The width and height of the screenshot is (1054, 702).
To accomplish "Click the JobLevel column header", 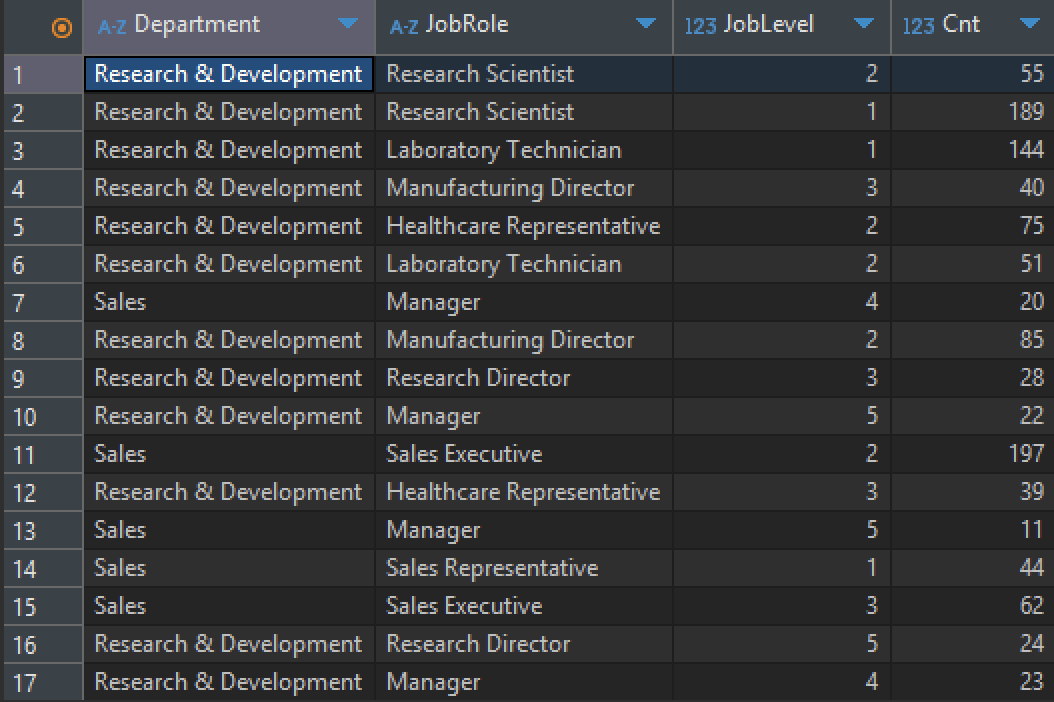I will pos(781,26).
